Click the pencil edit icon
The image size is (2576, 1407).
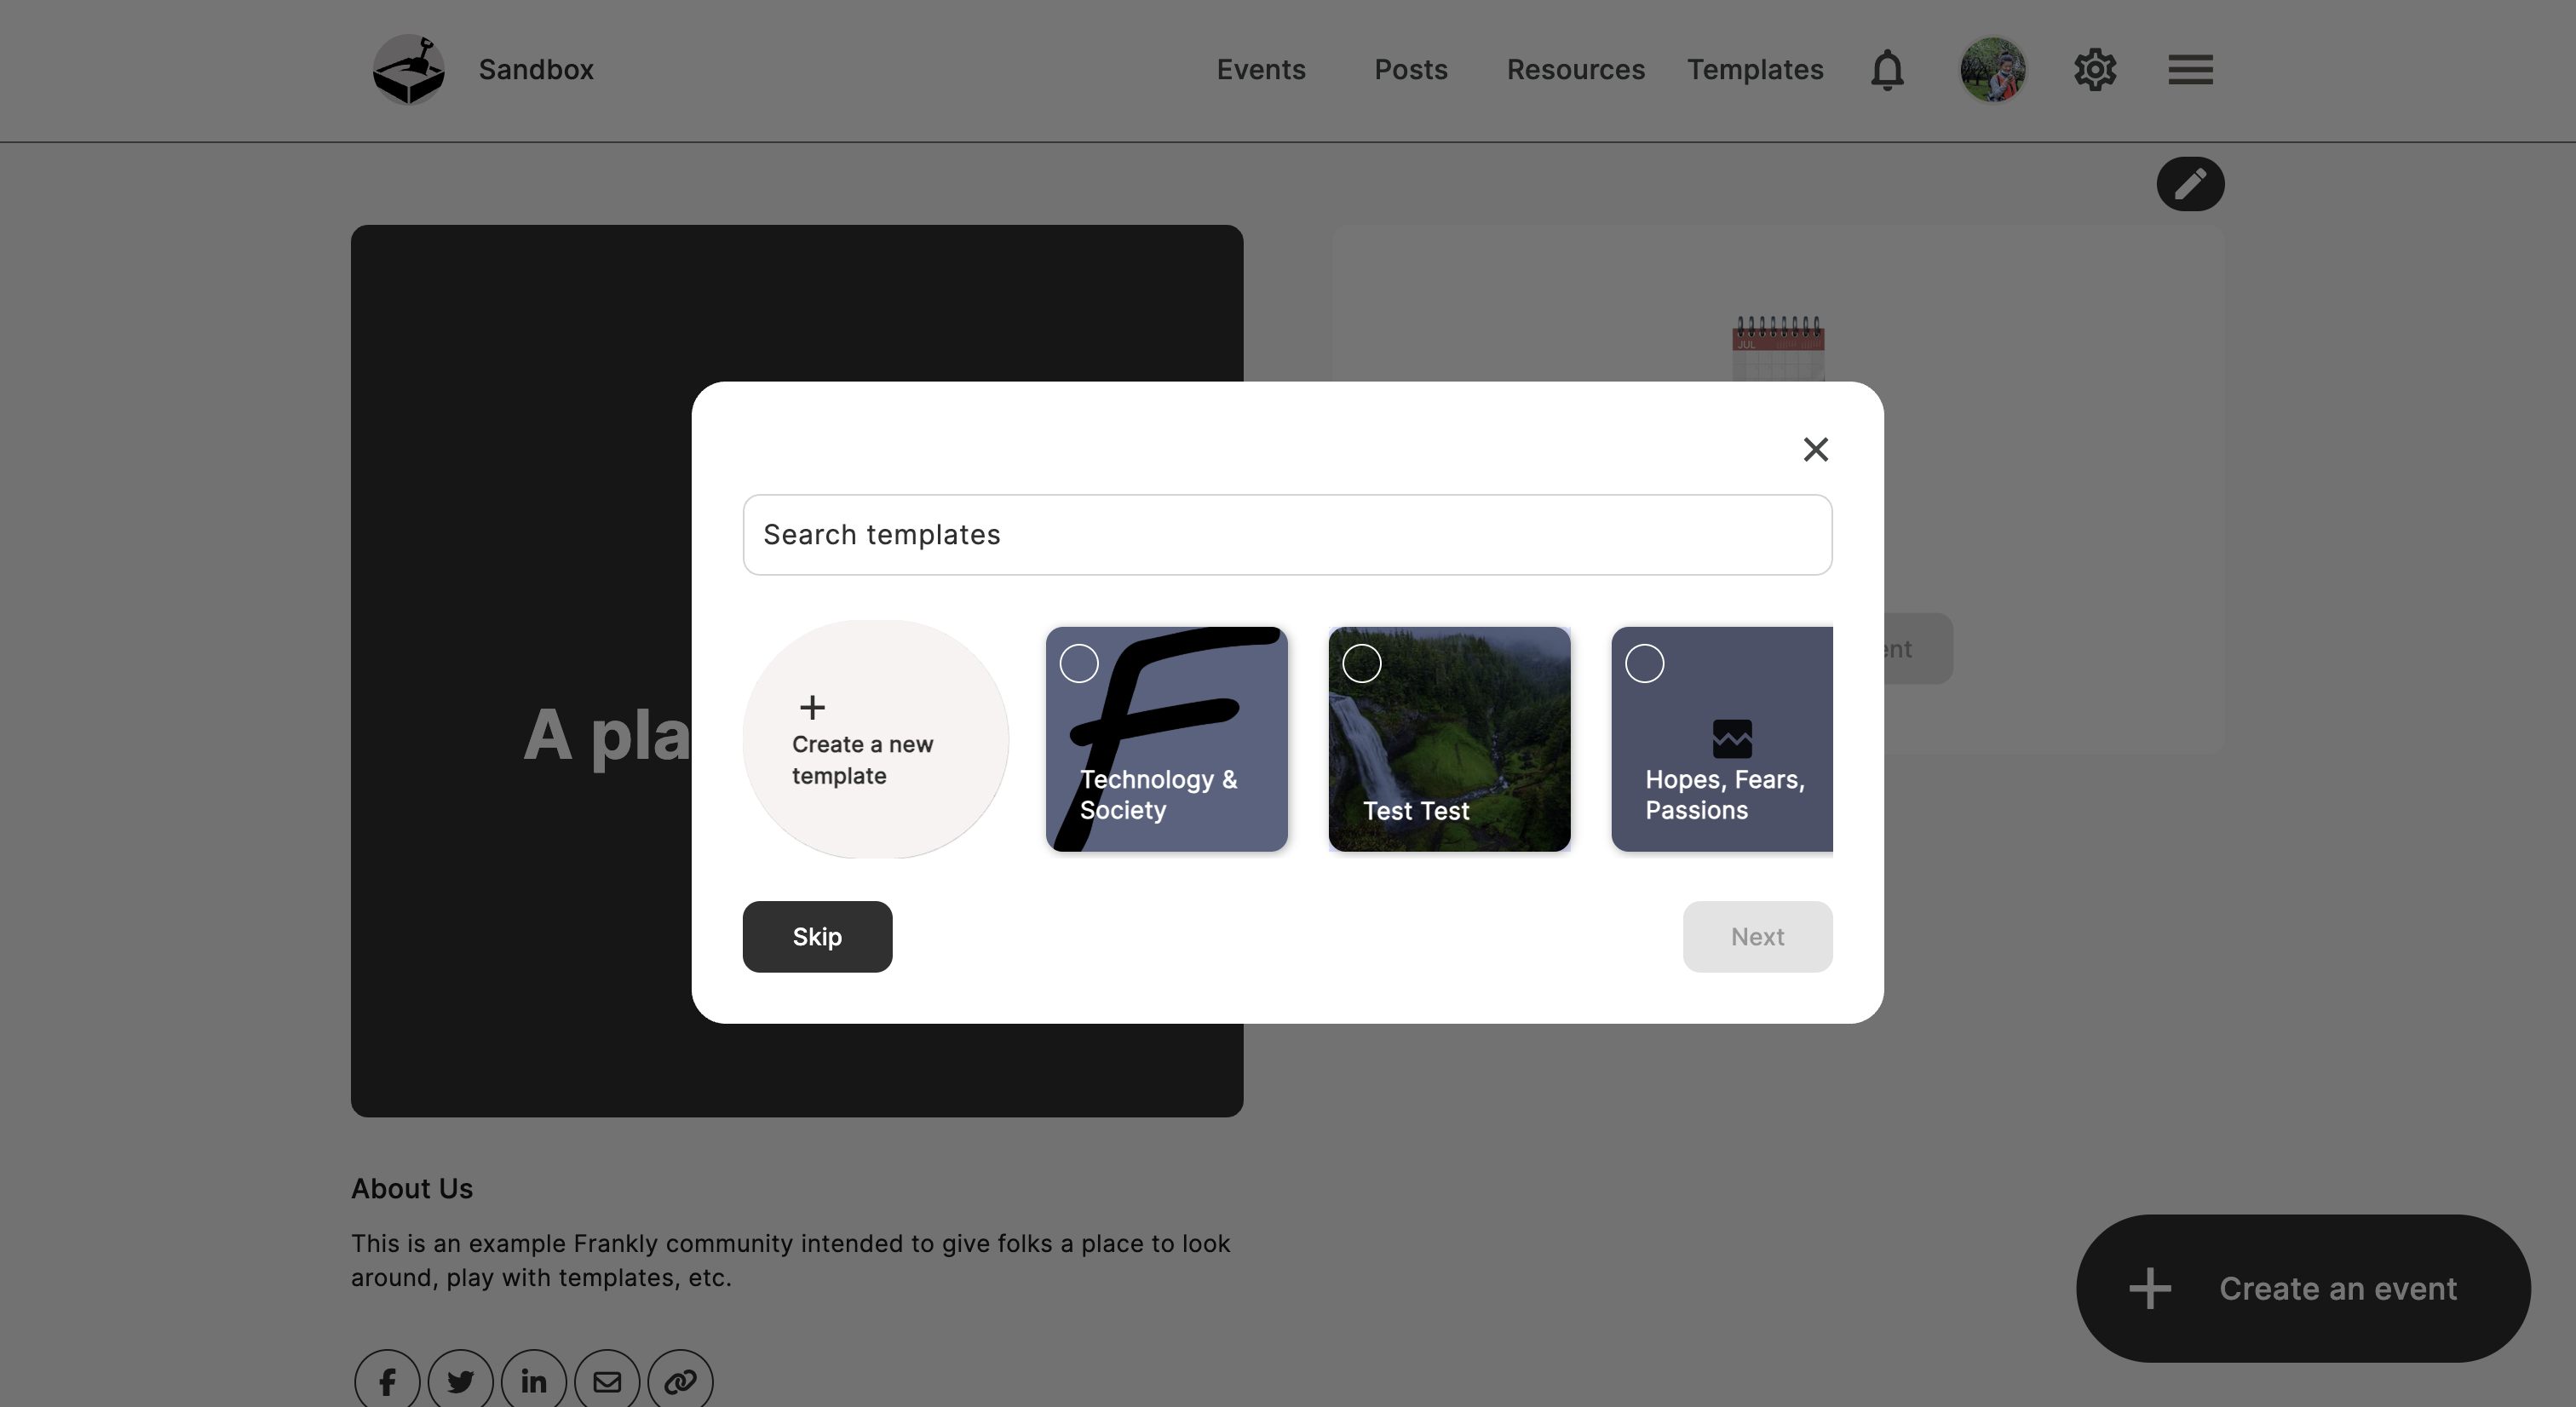pos(2190,184)
